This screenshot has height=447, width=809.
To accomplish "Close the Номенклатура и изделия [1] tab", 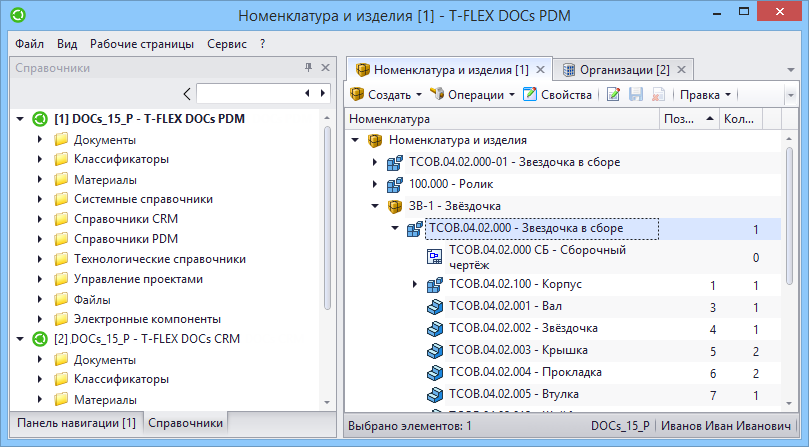I will pyautogui.click(x=540, y=70).
